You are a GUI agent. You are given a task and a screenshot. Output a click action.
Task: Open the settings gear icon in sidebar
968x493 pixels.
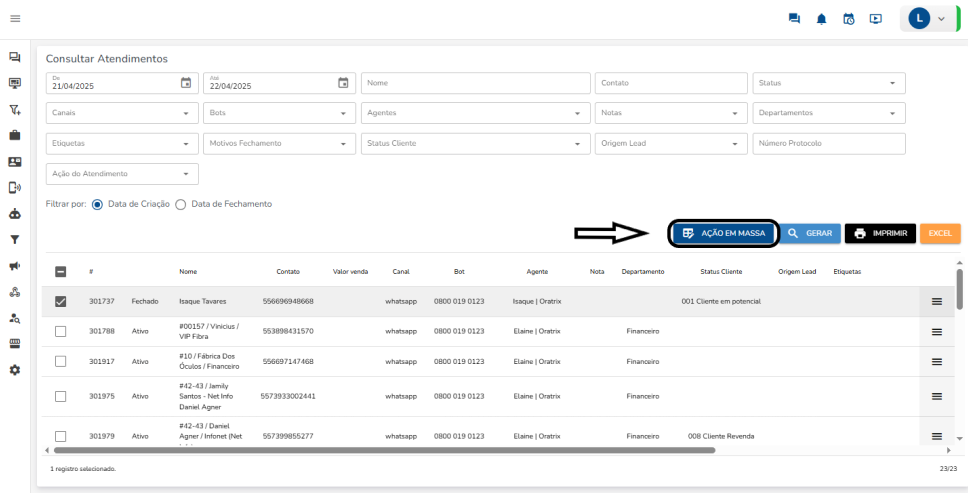tap(15, 370)
